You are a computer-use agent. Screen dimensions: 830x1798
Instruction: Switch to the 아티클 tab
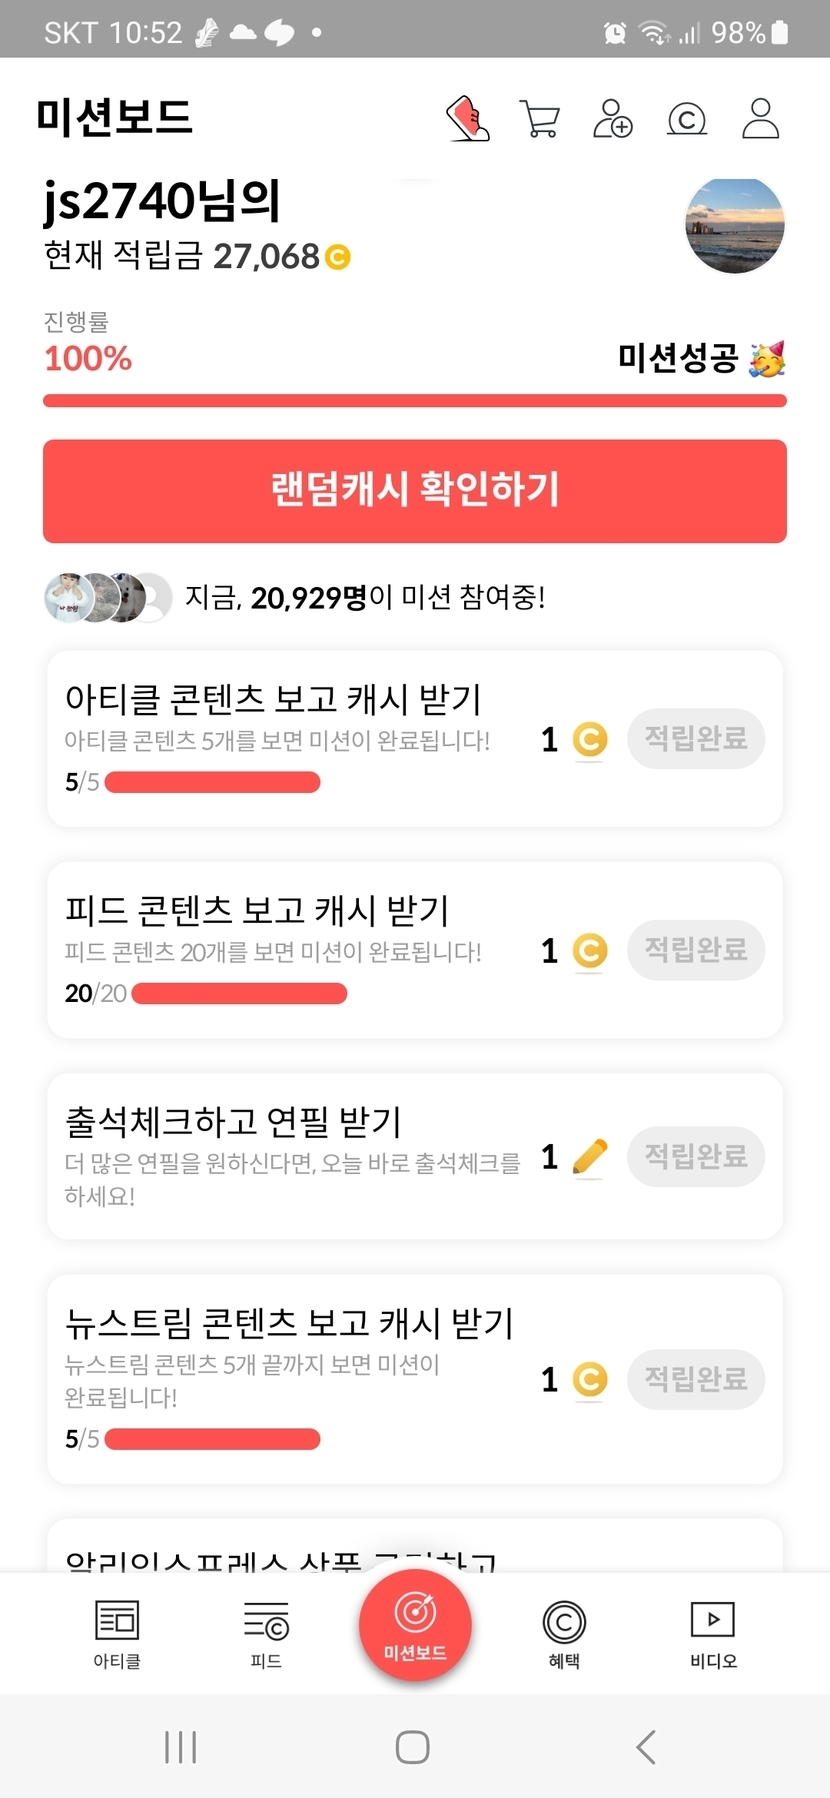click(117, 1633)
